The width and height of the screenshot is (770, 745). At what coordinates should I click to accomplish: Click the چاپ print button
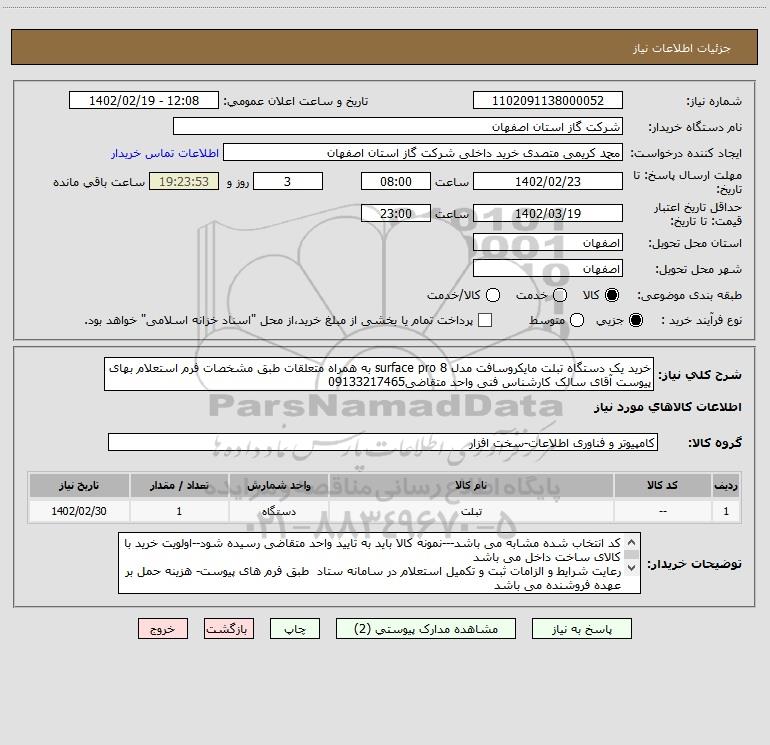[295, 629]
